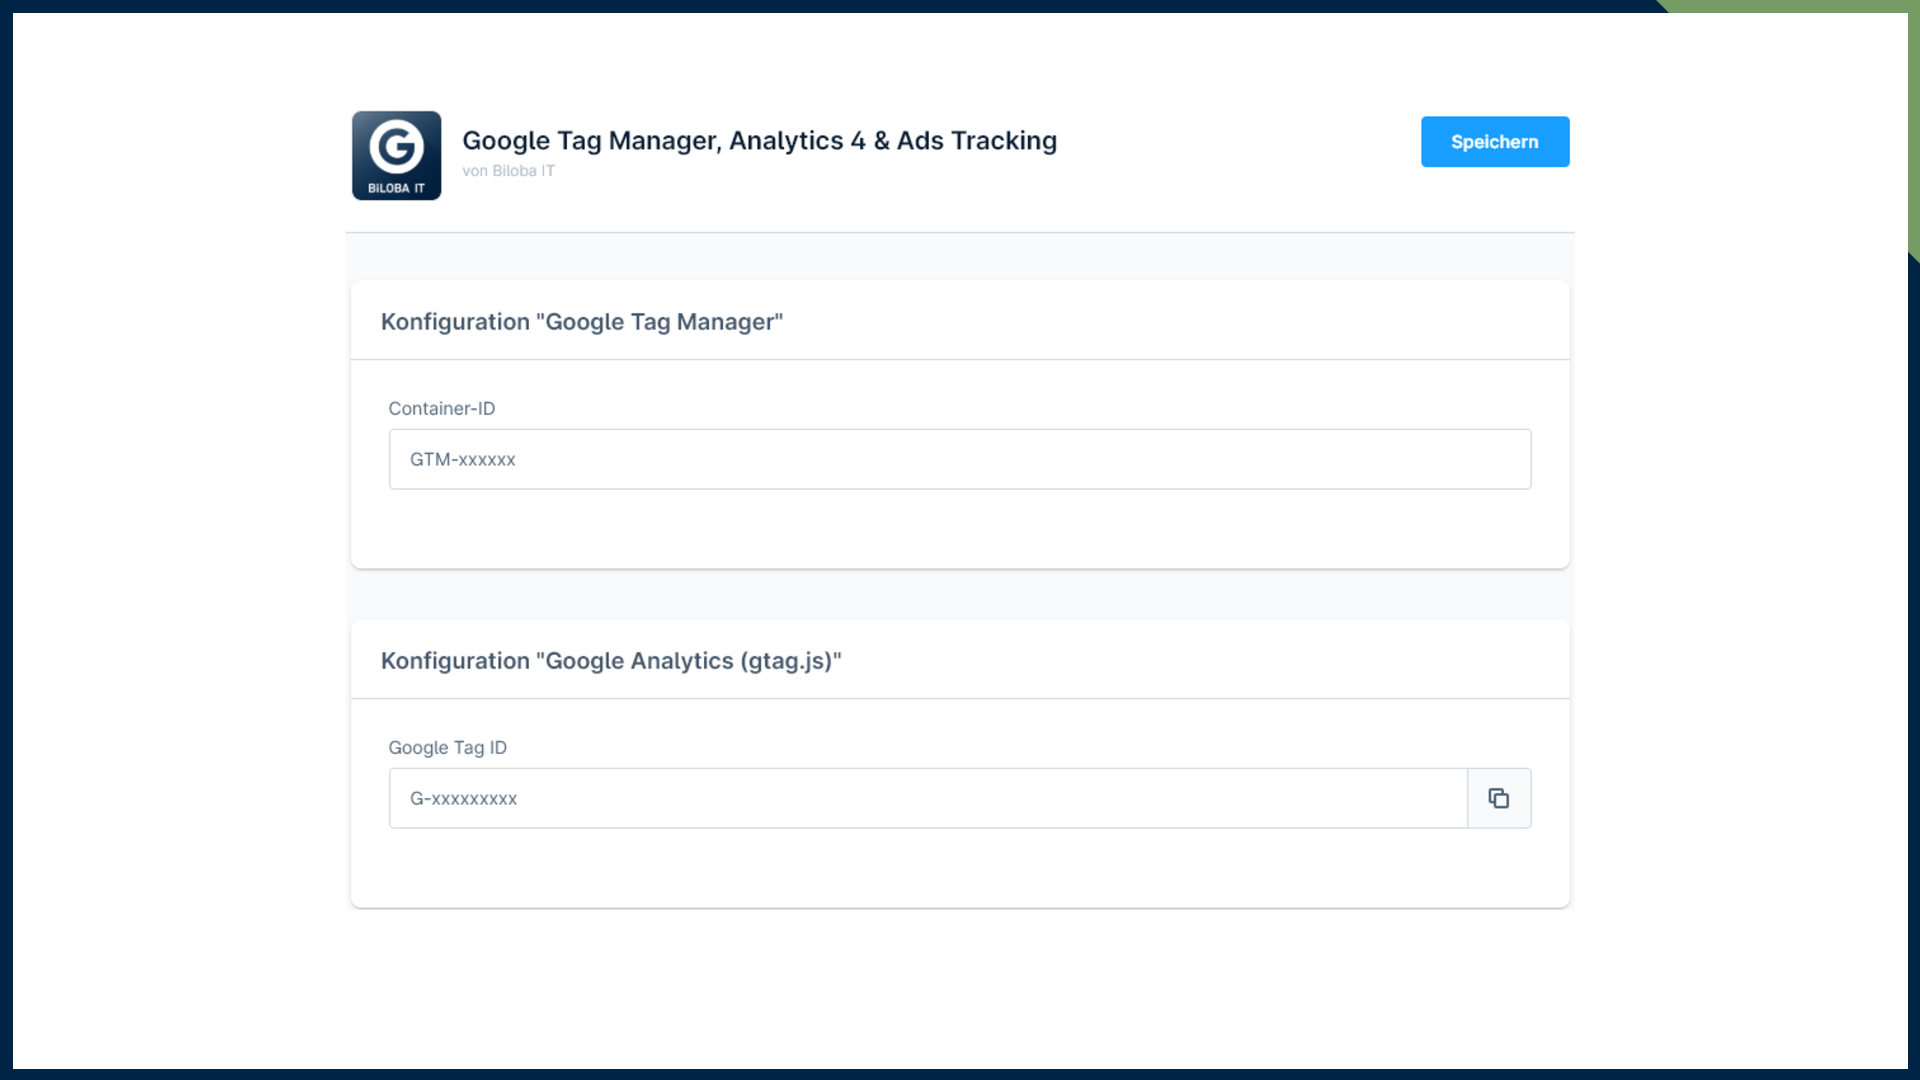
Task: Click the 'von Biloba IT' author text
Action: coord(508,171)
